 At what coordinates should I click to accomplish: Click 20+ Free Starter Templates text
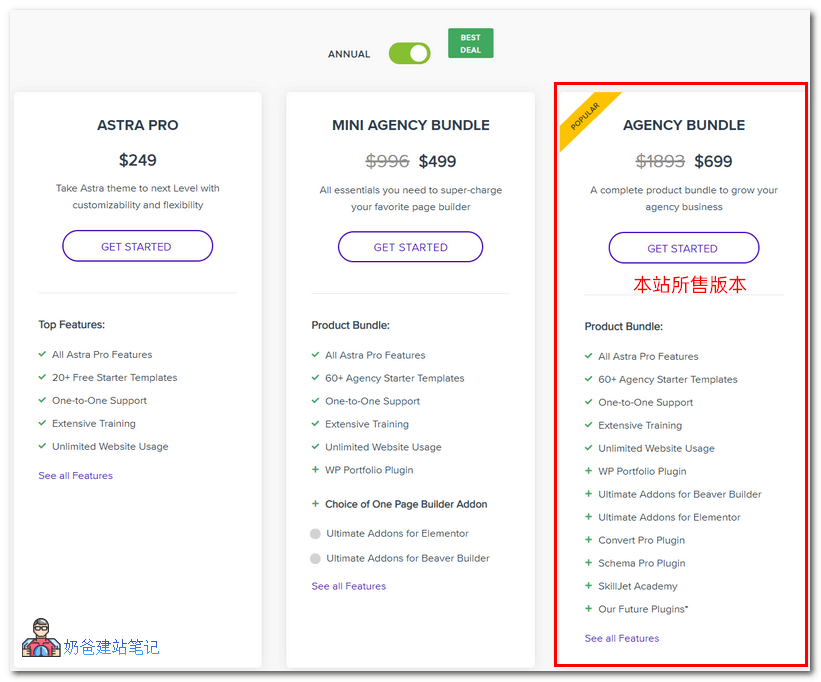click(115, 377)
